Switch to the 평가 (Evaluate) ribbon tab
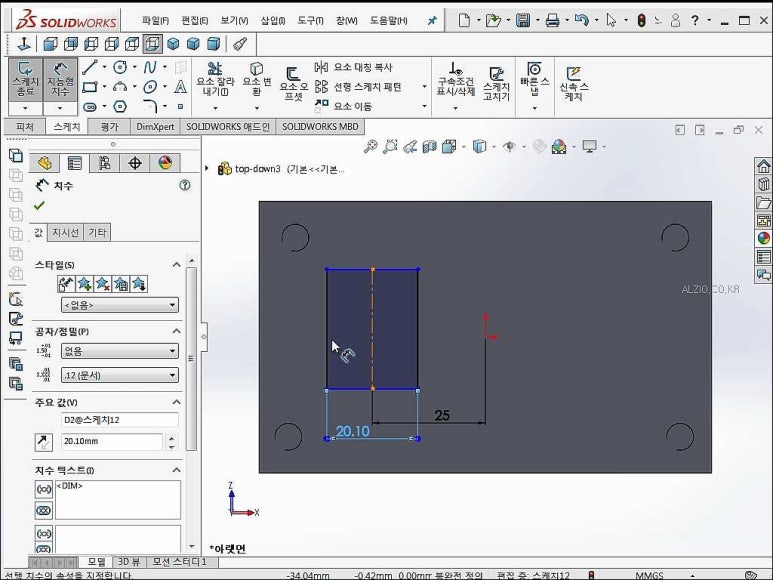The image size is (773, 580). [109, 127]
